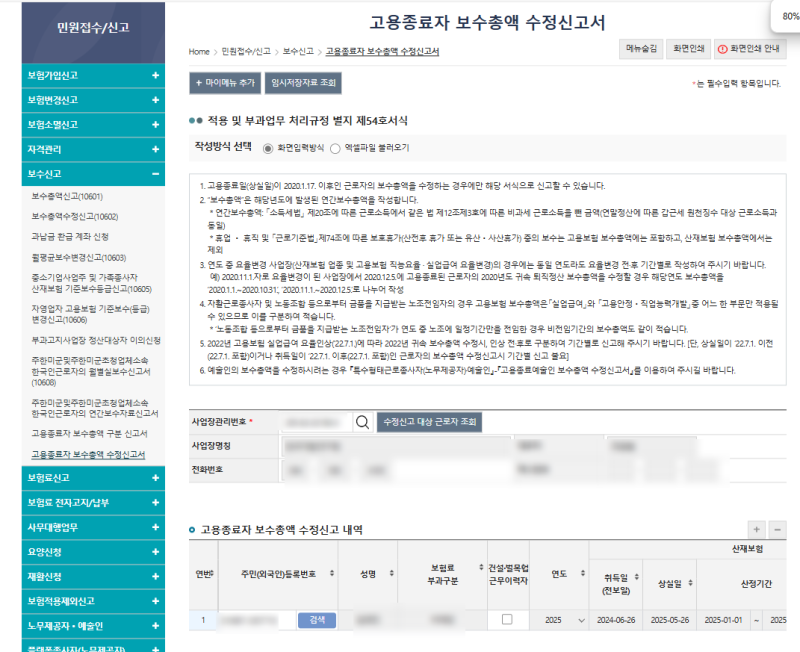
Task: Click the 사업장관리번호 input field
Action: tap(316, 422)
